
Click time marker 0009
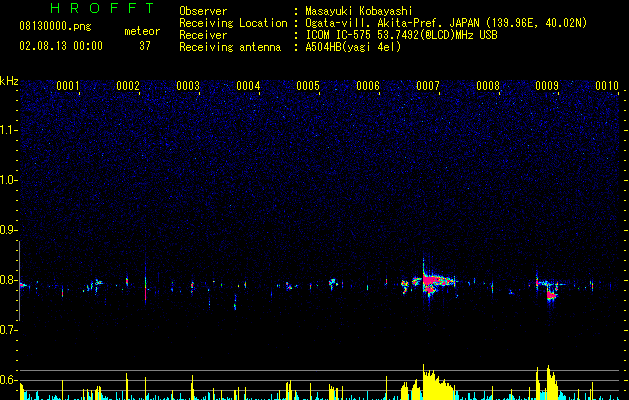[547, 86]
